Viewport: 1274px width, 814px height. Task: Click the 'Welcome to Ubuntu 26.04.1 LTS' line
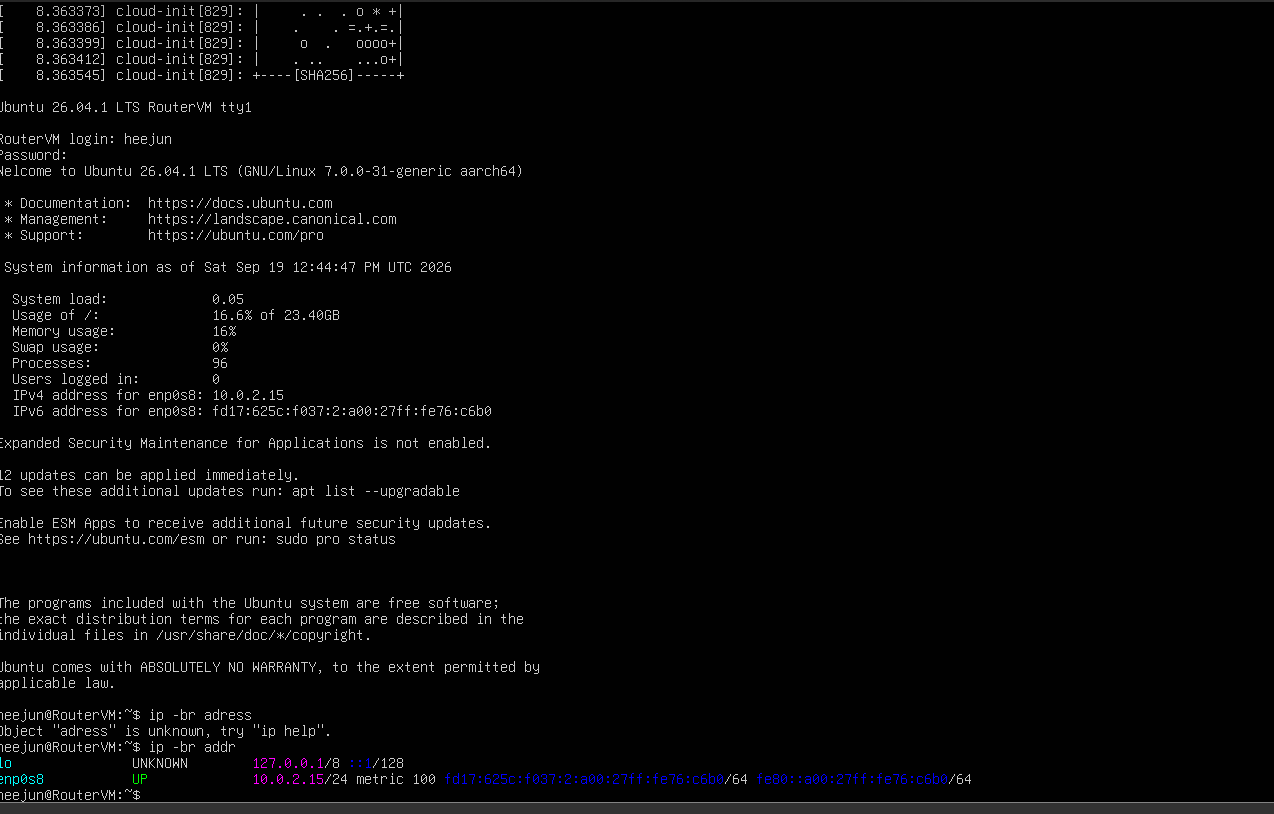[261, 171]
